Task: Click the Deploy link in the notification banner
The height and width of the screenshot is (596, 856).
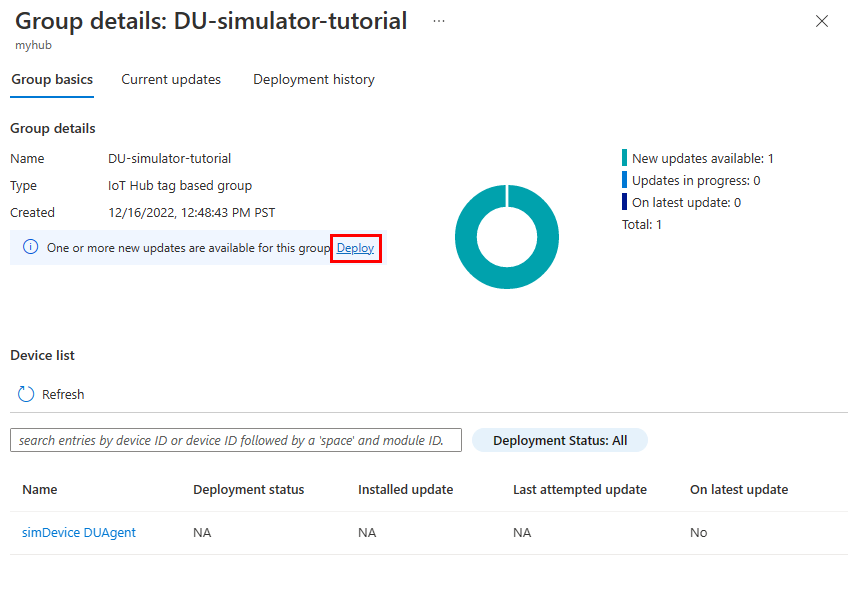Action: pos(355,247)
